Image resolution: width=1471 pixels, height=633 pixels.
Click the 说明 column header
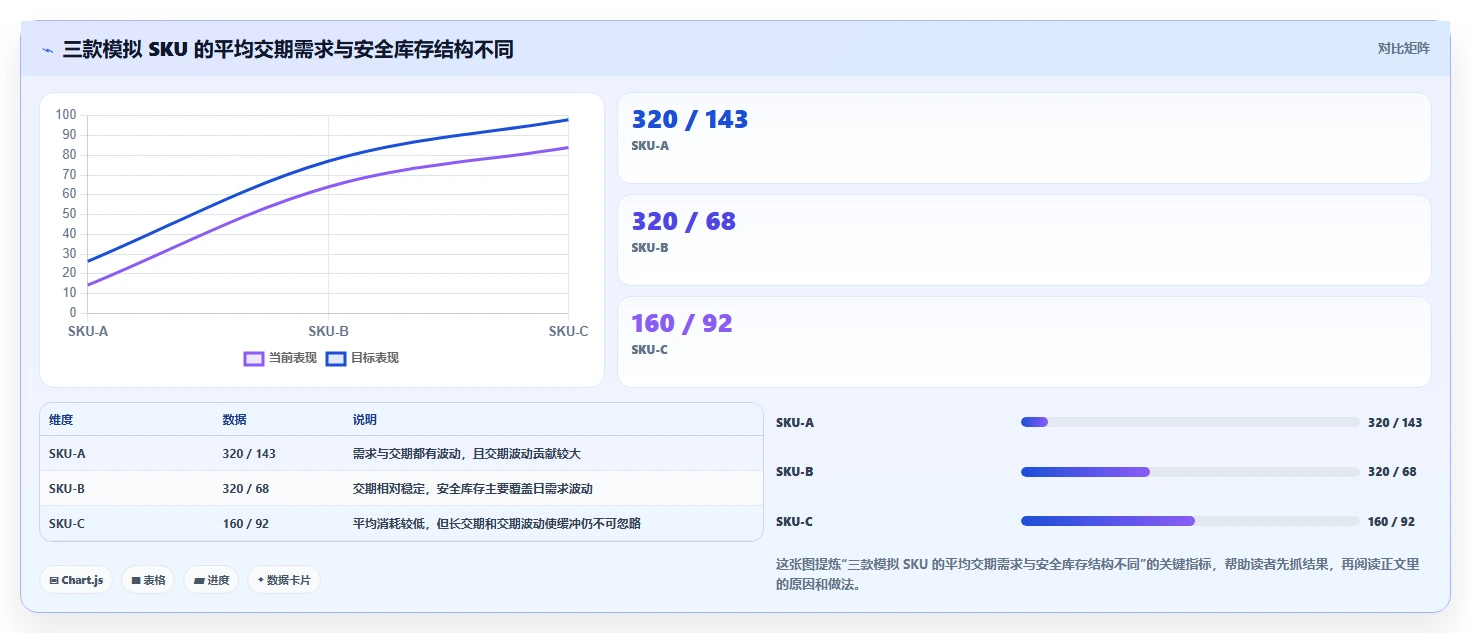pyautogui.click(x=365, y=420)
